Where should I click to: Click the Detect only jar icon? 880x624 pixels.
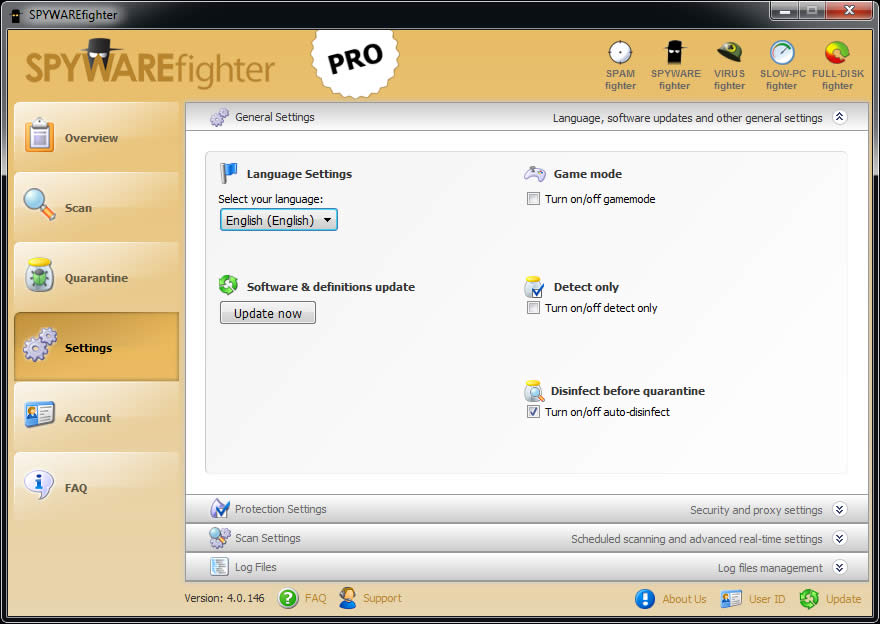click(534, 287)
